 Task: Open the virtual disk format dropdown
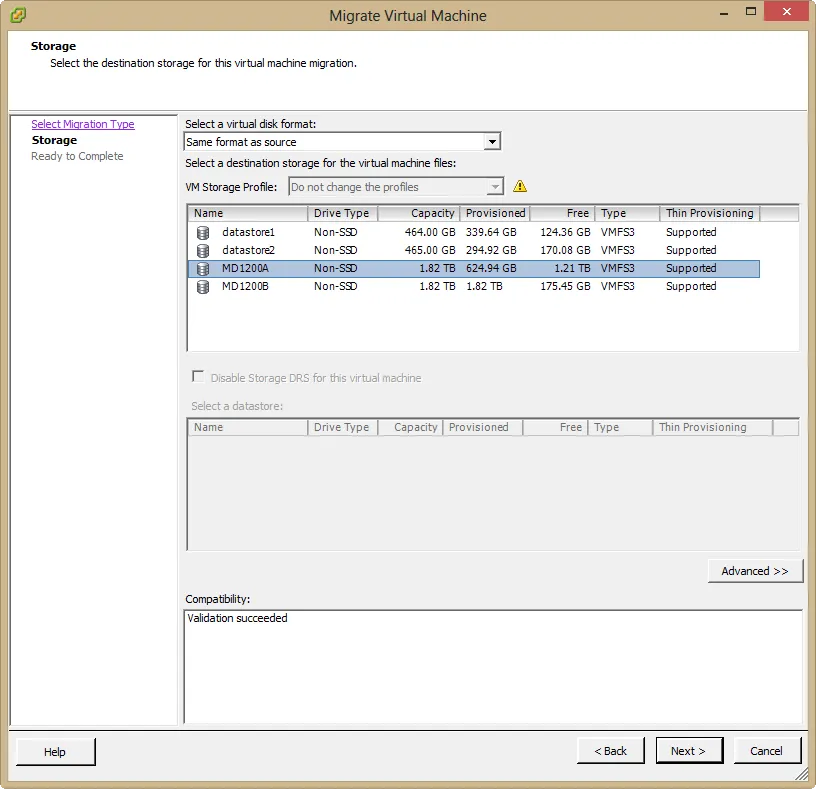click(x=491, y=142)
